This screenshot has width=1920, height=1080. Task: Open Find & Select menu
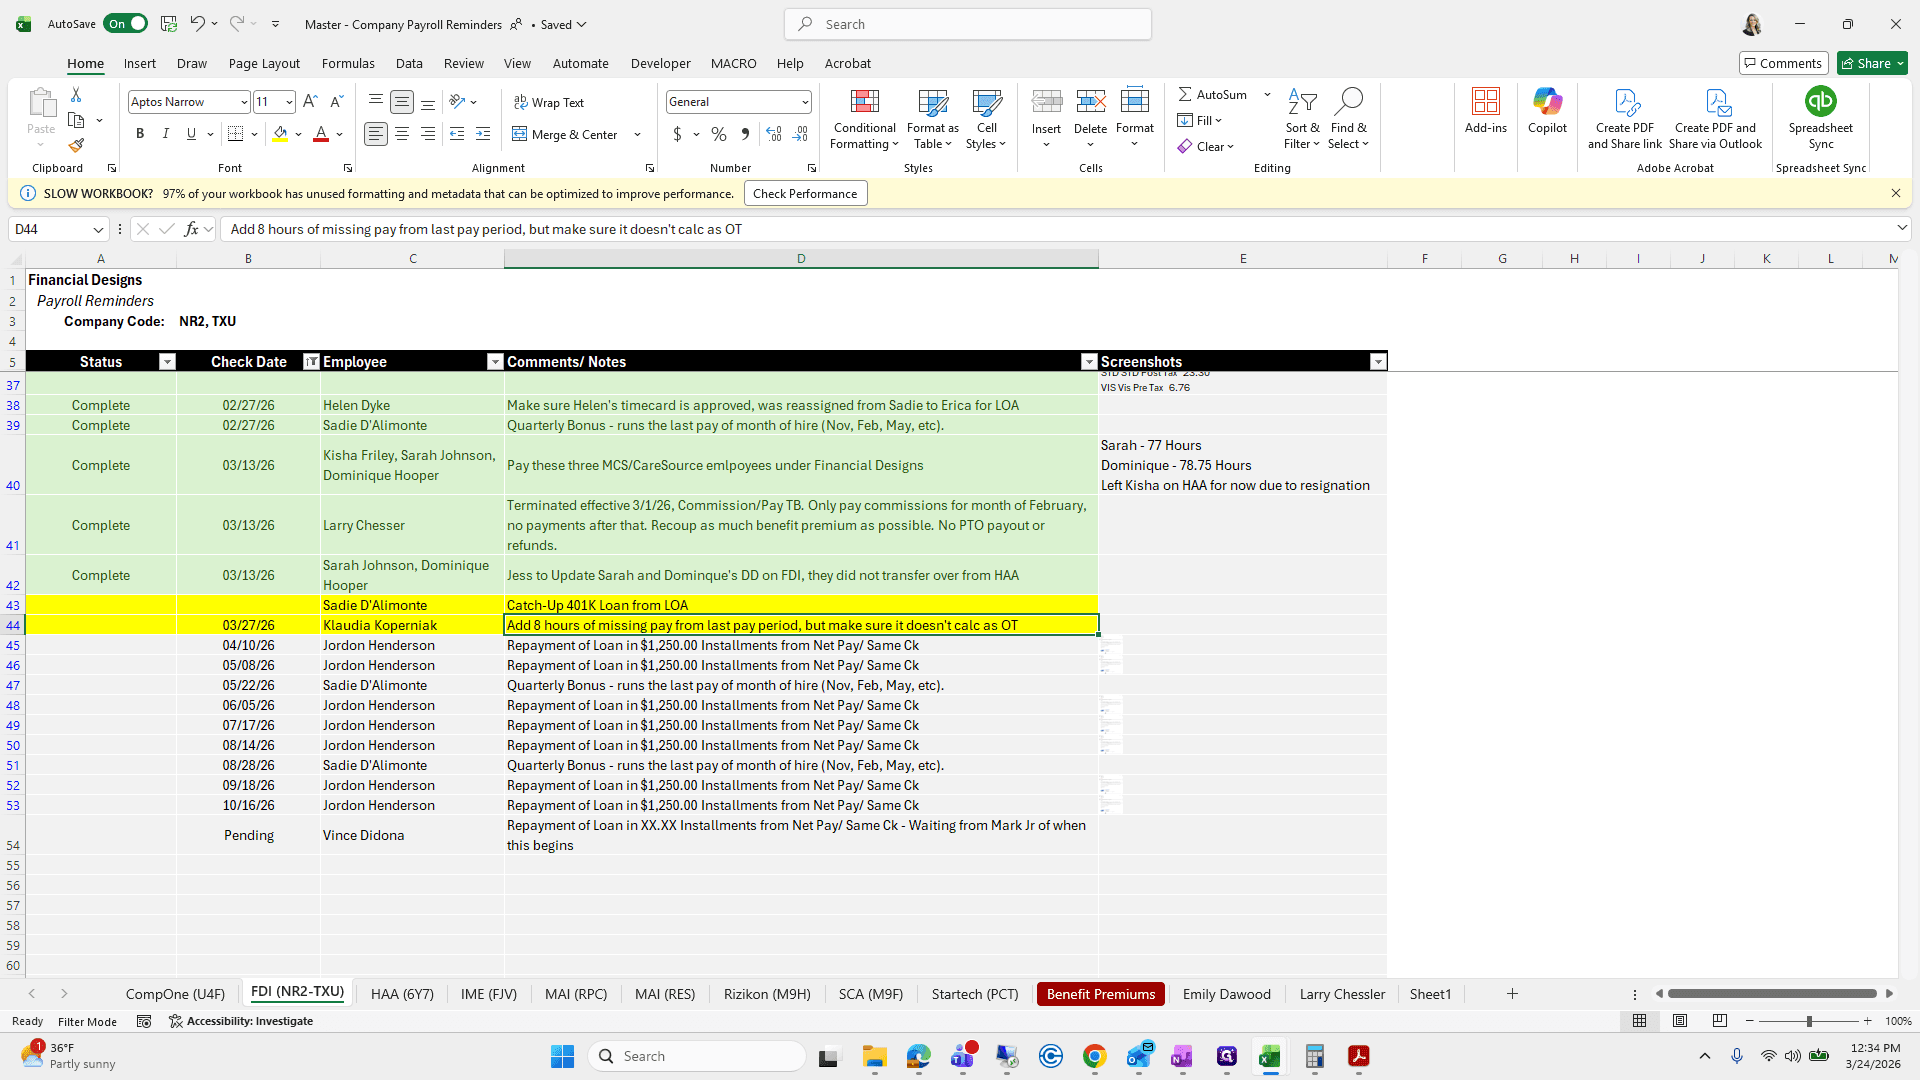click(x=1348, y=120)
